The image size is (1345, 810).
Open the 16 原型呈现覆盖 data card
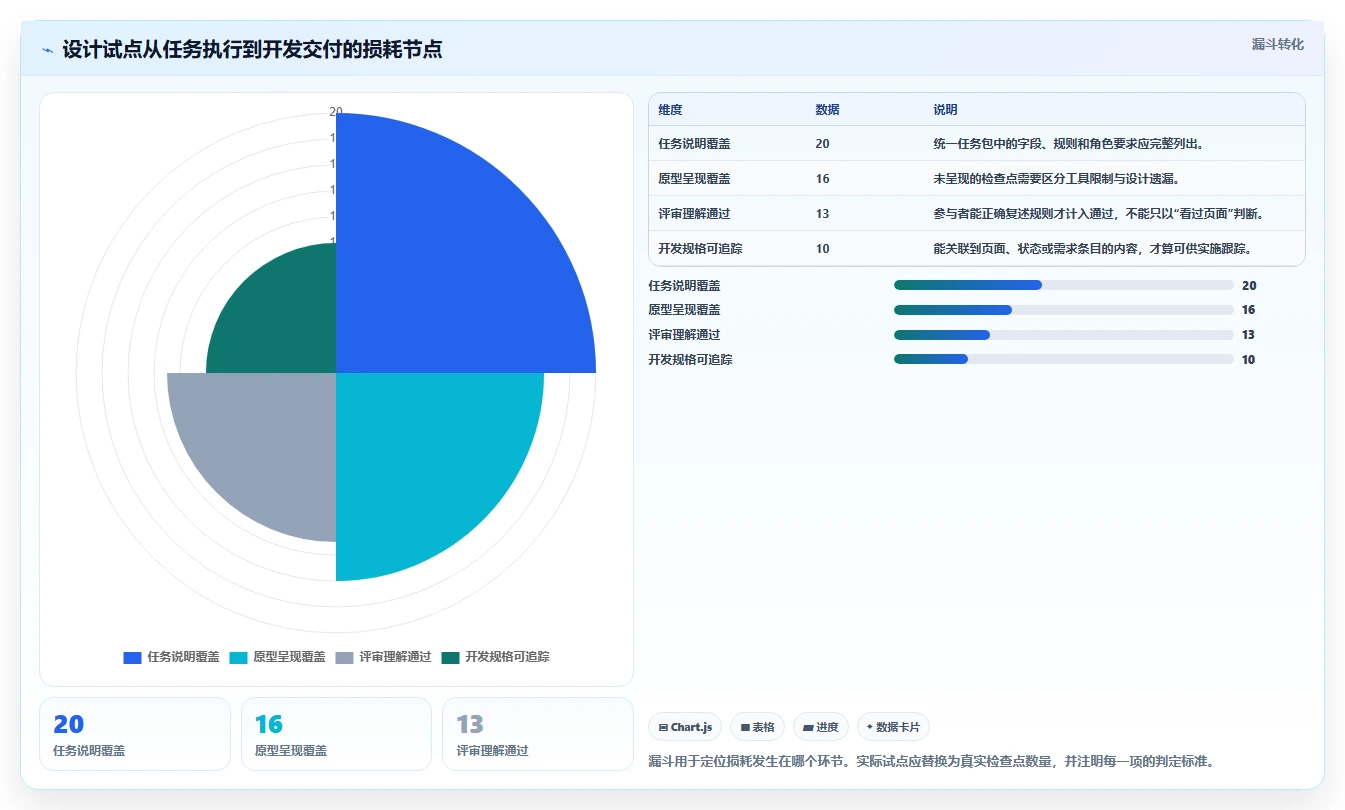click(x=336, y=734)
